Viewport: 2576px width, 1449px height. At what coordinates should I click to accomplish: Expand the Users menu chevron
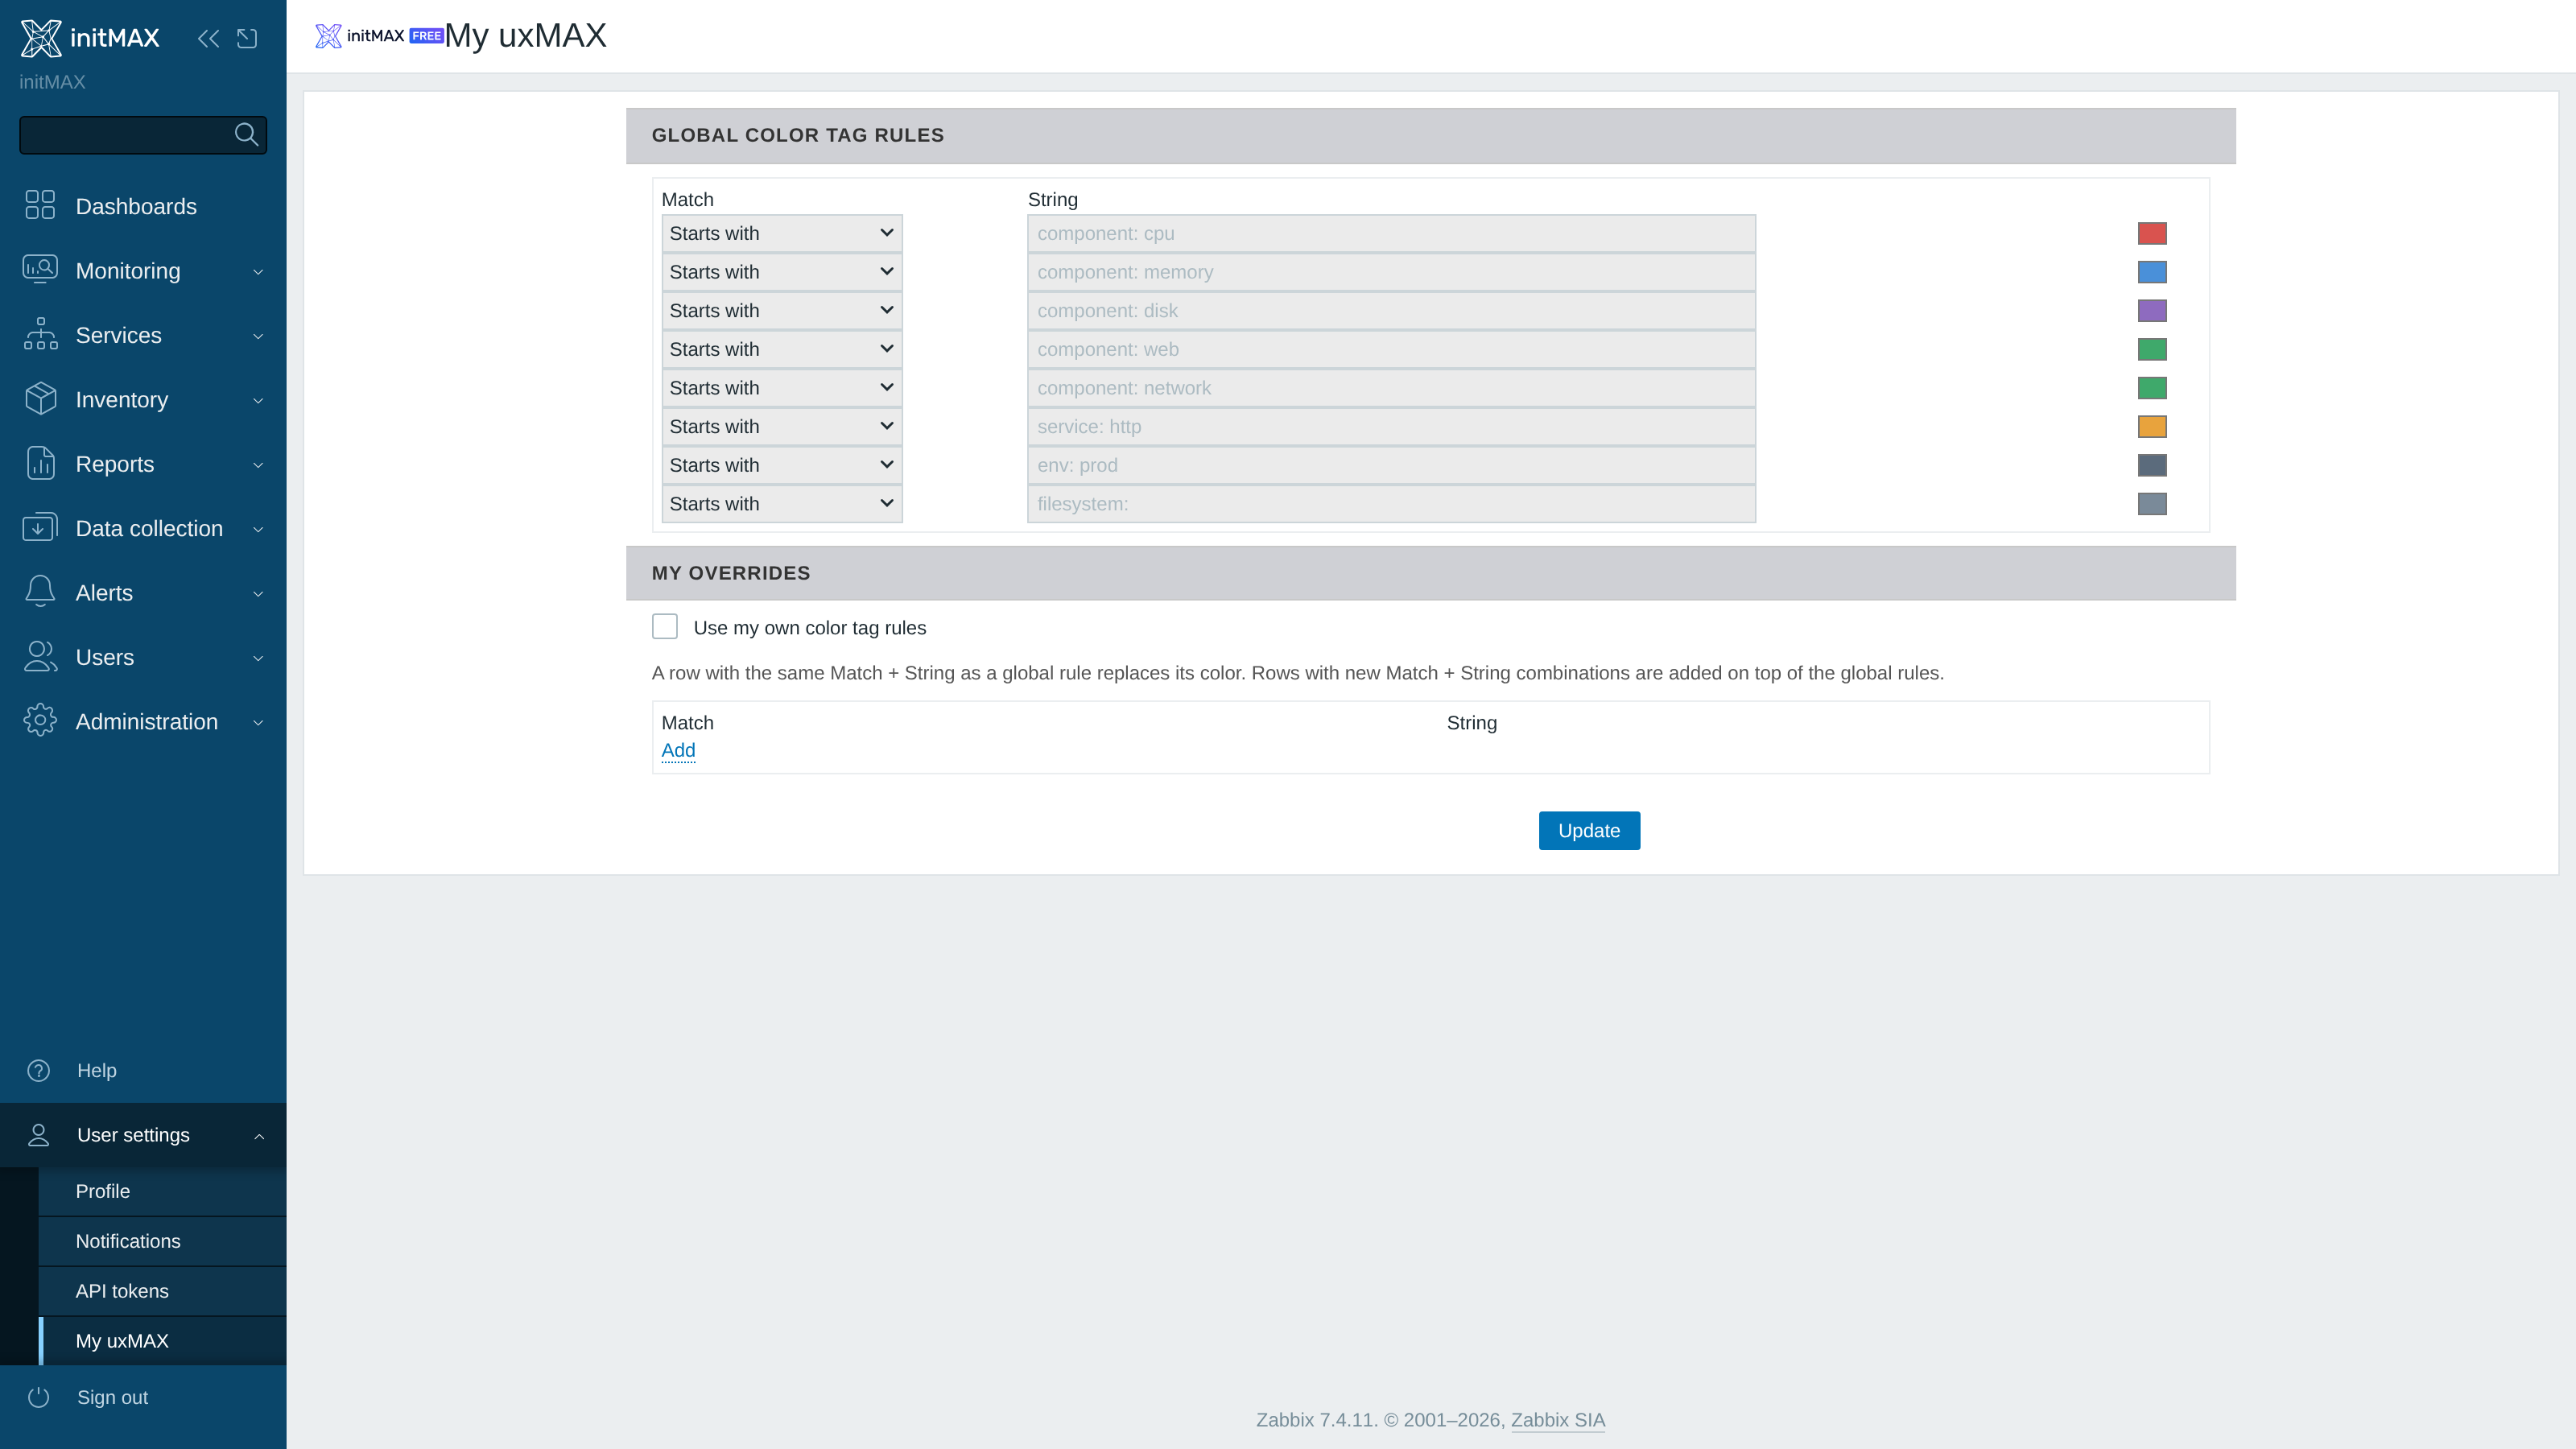click(258, 658)
